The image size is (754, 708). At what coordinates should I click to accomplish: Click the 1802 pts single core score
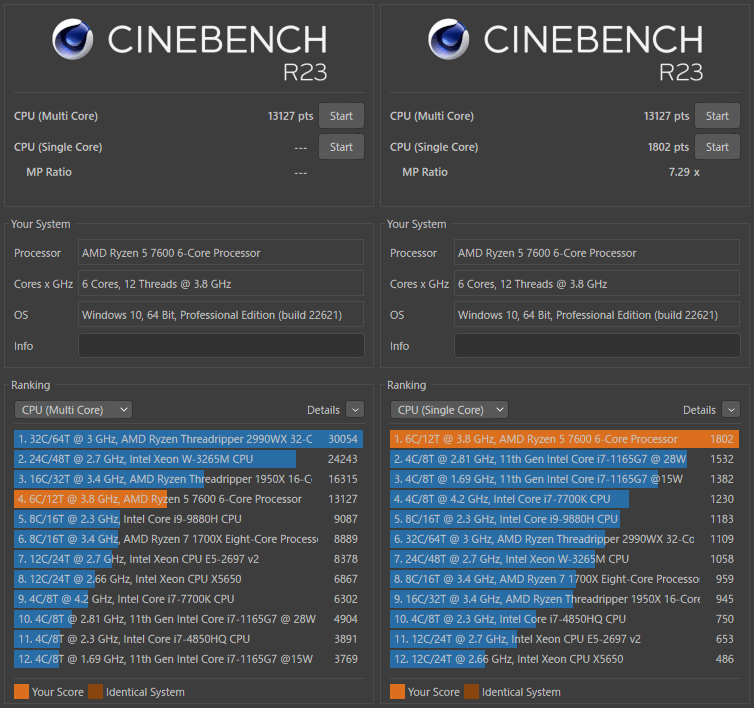click(668, 147)
